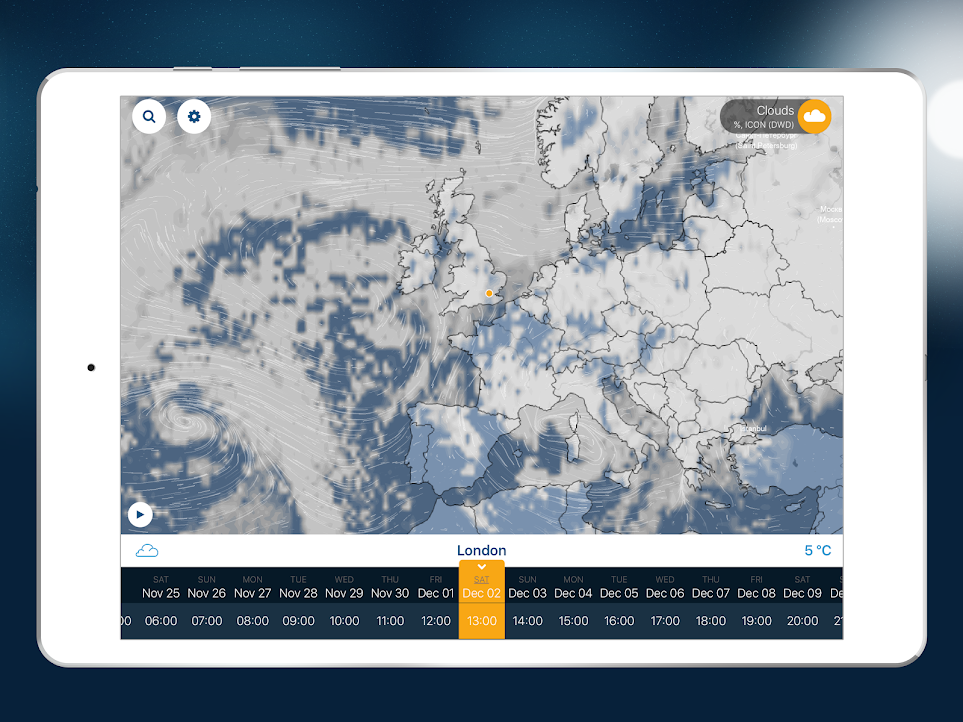Jump to 12:00 on the timeline
The height and width of the screenshot is (722, 963).
coord(436,621)
